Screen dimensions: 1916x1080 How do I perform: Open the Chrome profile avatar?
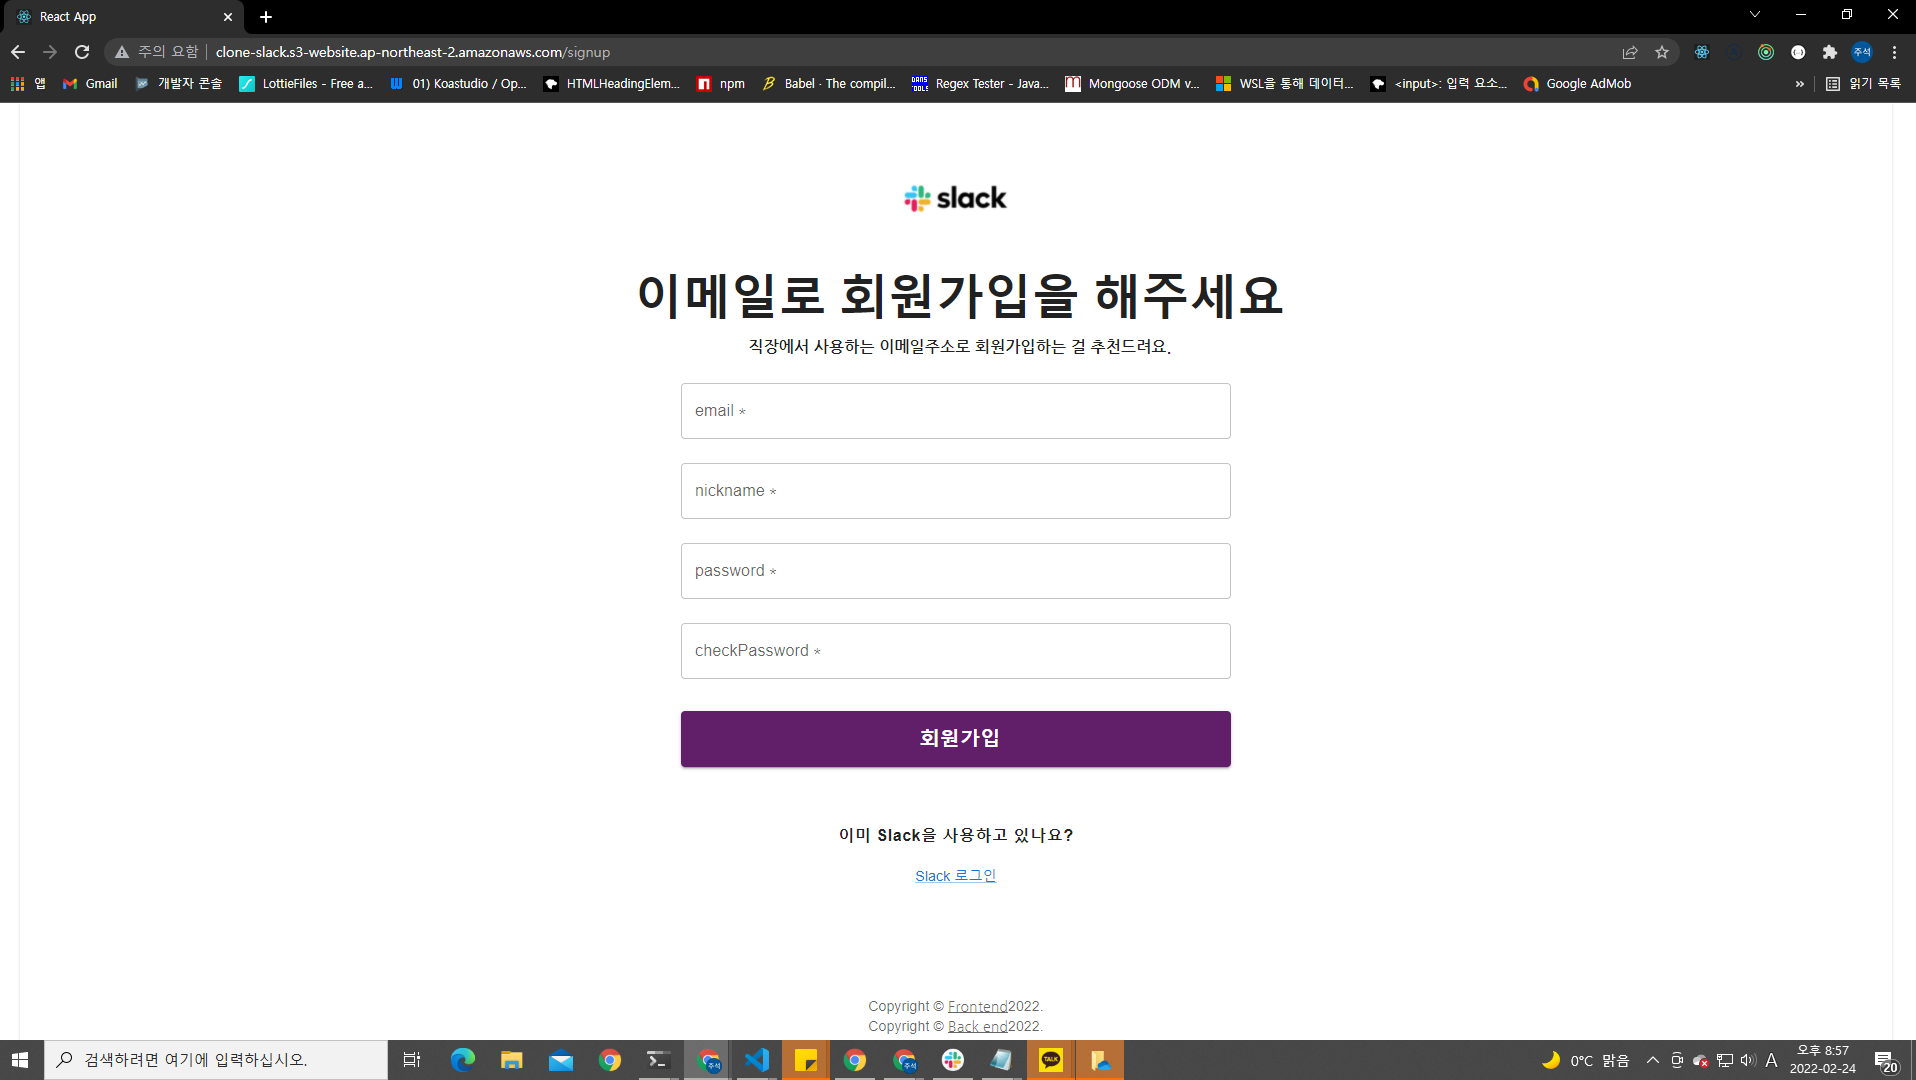click(1862, 52)
